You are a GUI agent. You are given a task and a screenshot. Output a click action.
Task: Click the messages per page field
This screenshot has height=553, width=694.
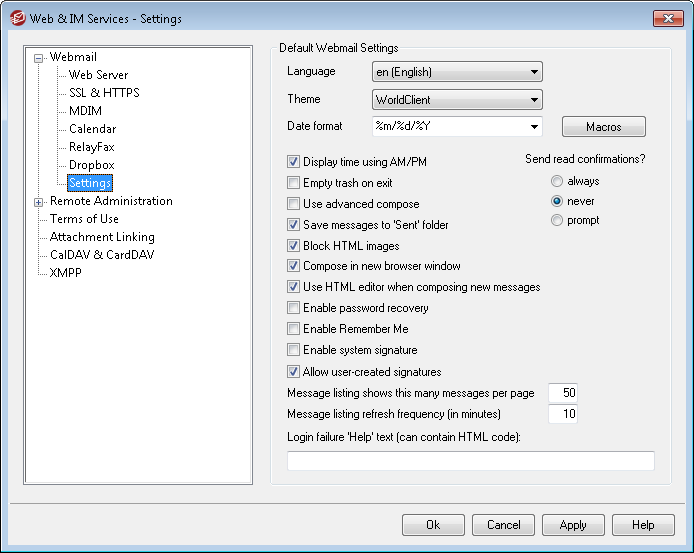tap(563, 393)
